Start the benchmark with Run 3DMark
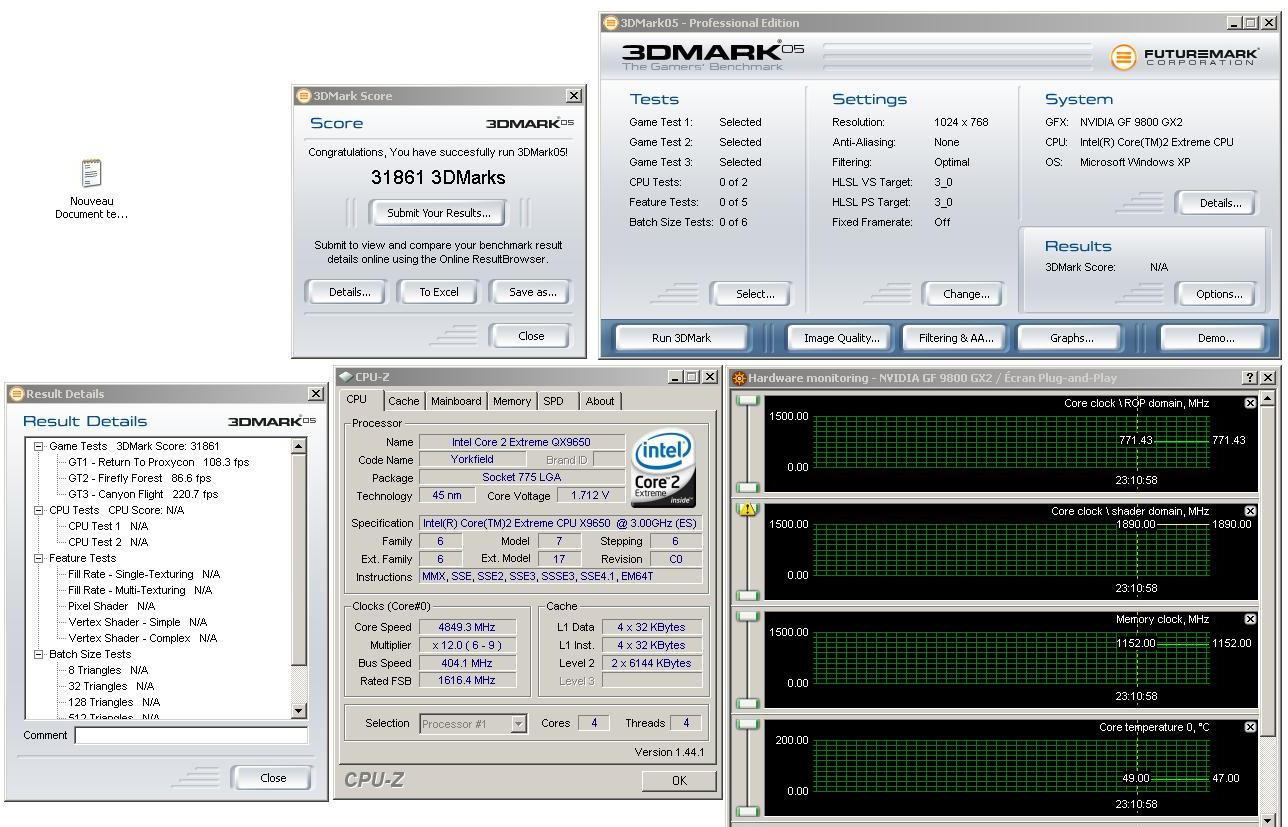The height and width of the screenshot is (827, 1288). (x=681, y=338)
